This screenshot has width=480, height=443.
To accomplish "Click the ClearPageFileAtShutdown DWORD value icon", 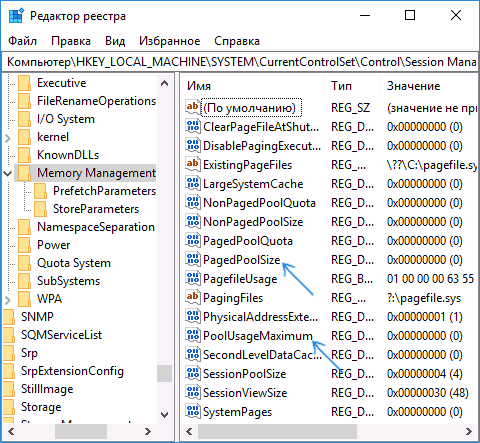I will pos(193,127).
